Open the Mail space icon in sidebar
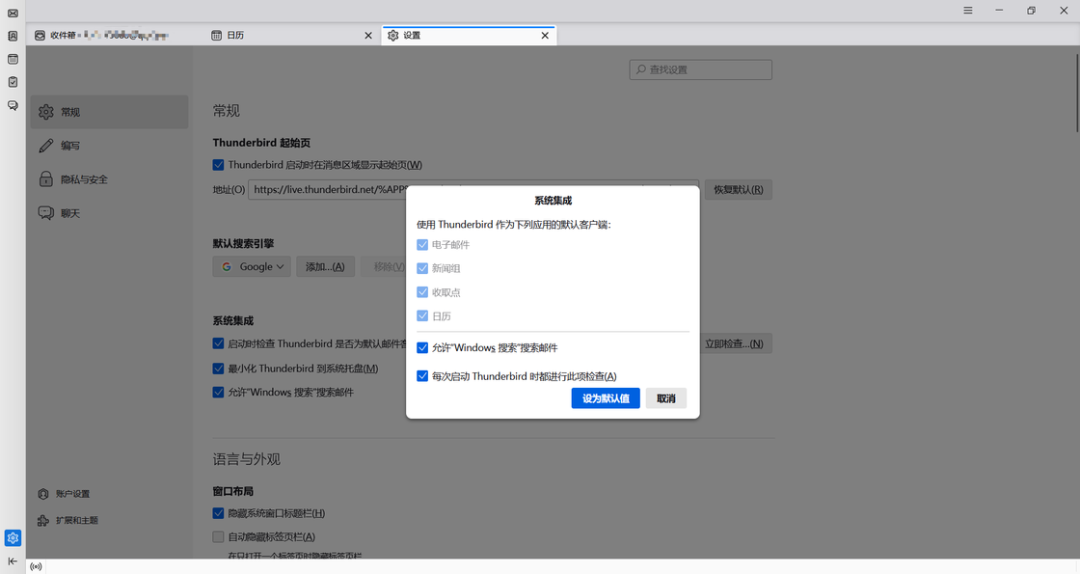The width and height of the screenshot is (1080, 574). coord(12,13)
